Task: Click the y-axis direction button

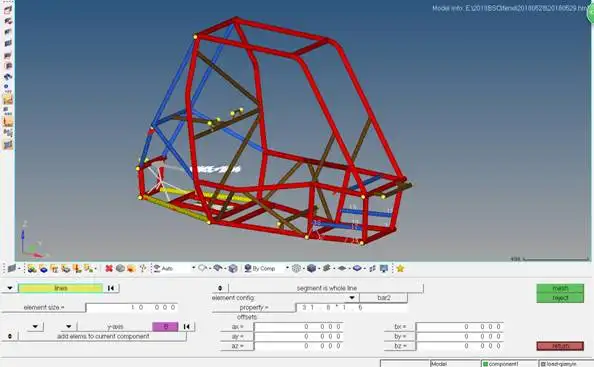Action: click(x=115, y=326)
